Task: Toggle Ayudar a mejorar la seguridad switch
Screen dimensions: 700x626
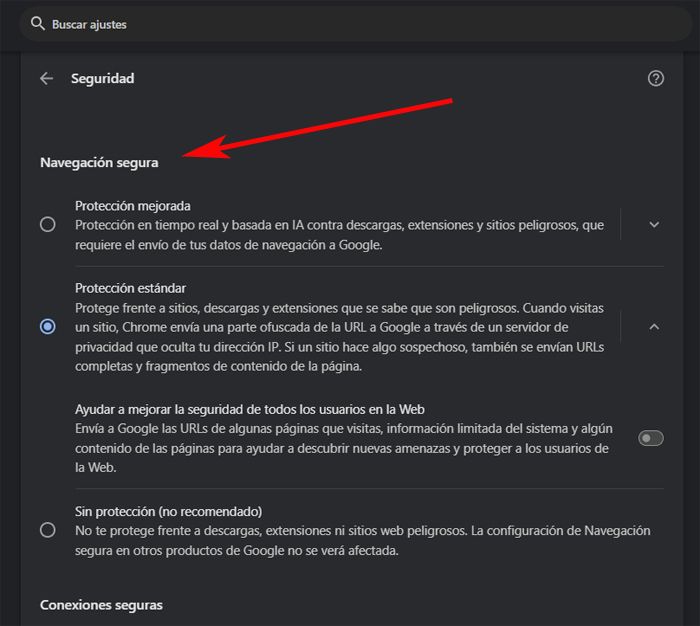Action: click(x=650, y=438)
